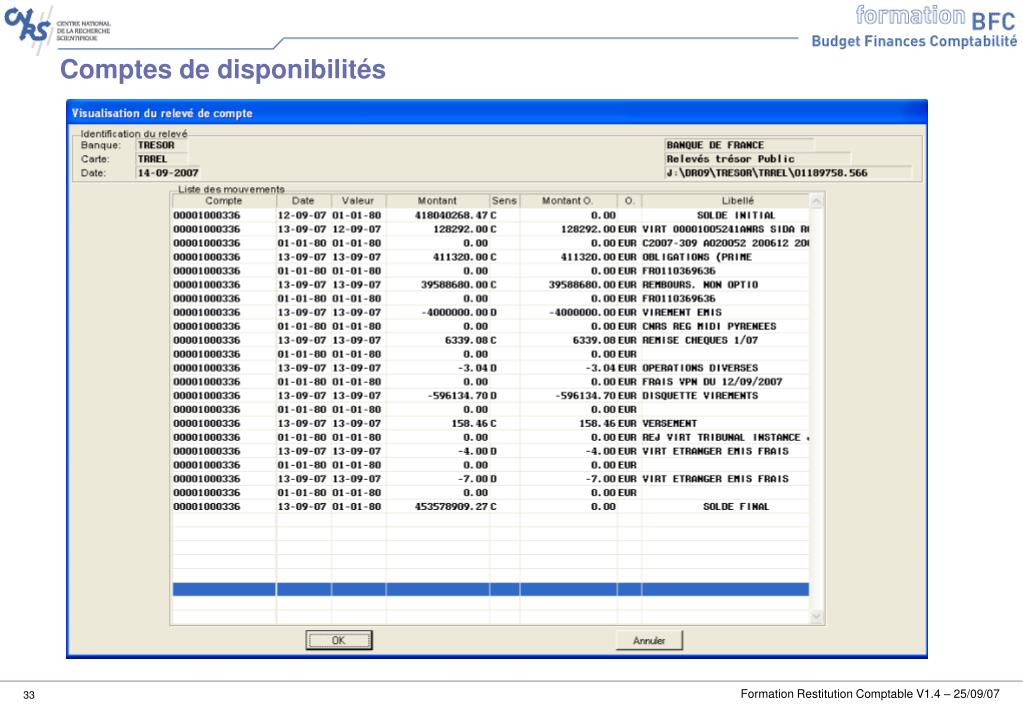Click Montant value -4.00
This screenshot has width=1023, height=708.
[473, 451]
